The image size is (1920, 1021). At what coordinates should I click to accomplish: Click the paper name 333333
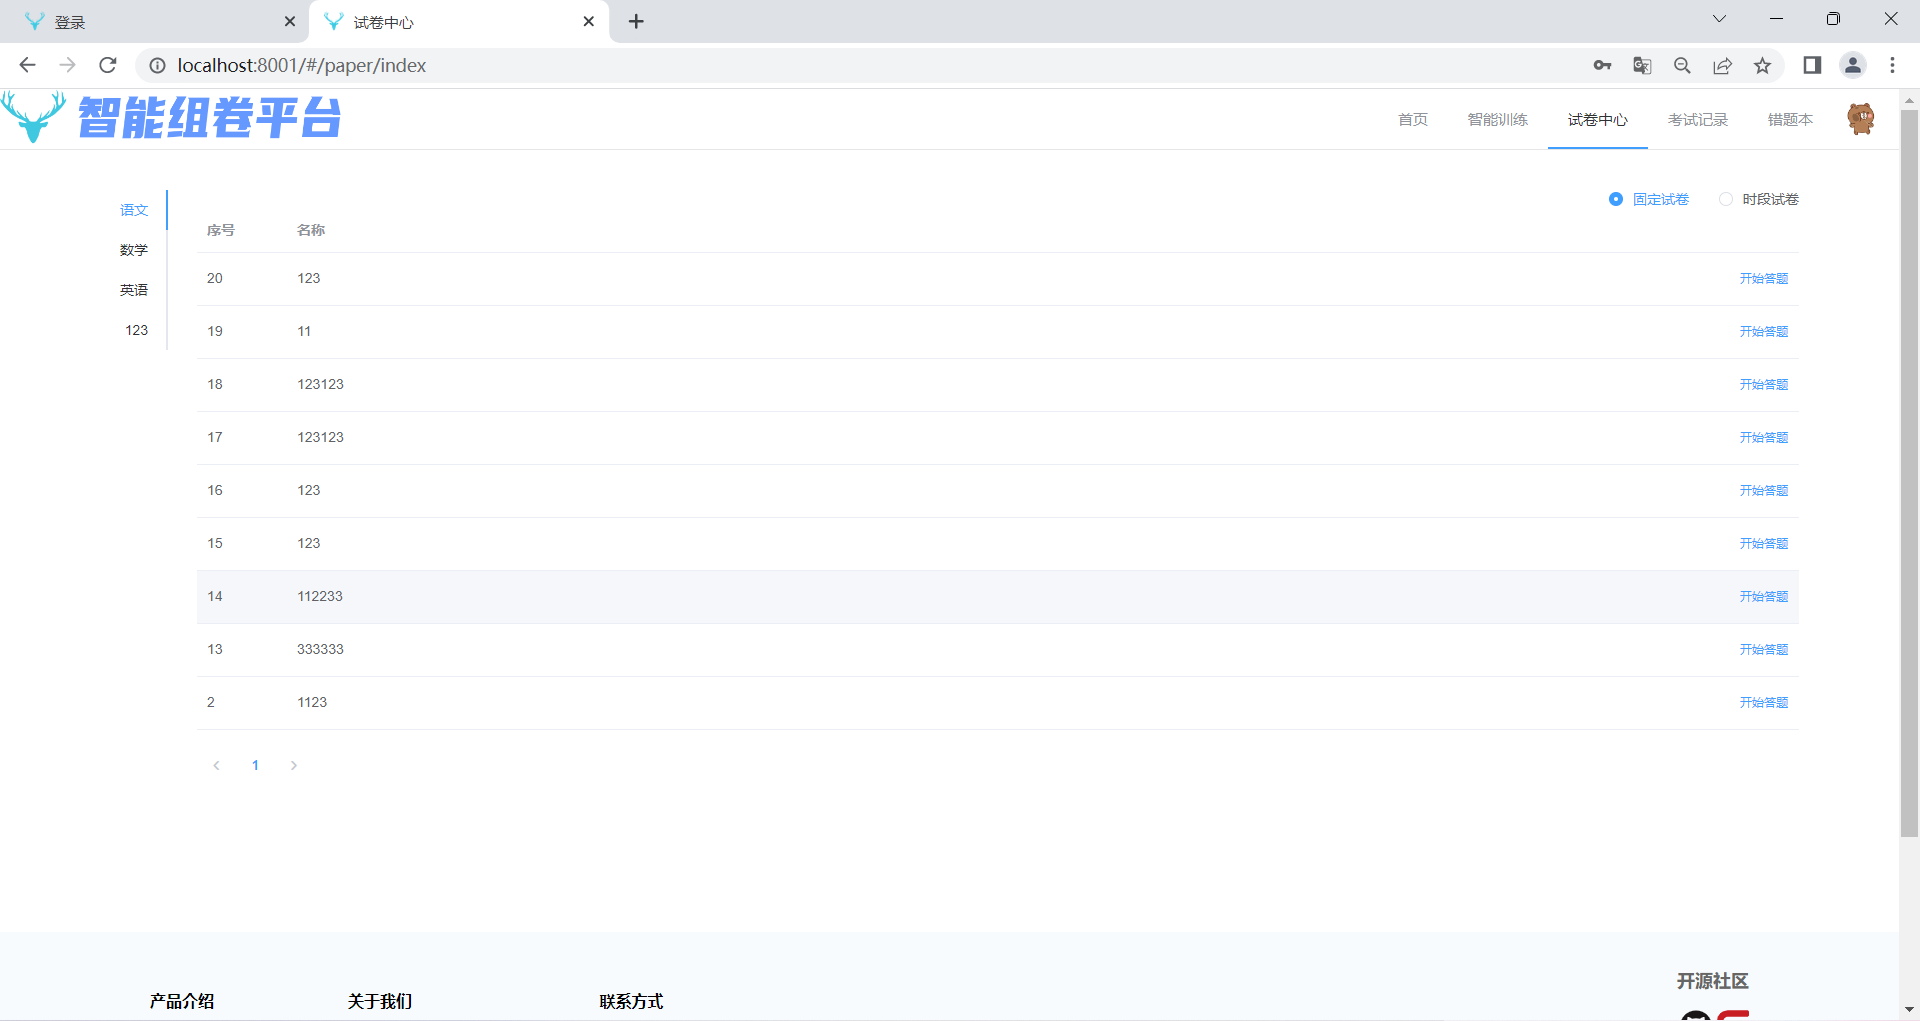pyautogui.click(x=320, y=650)
